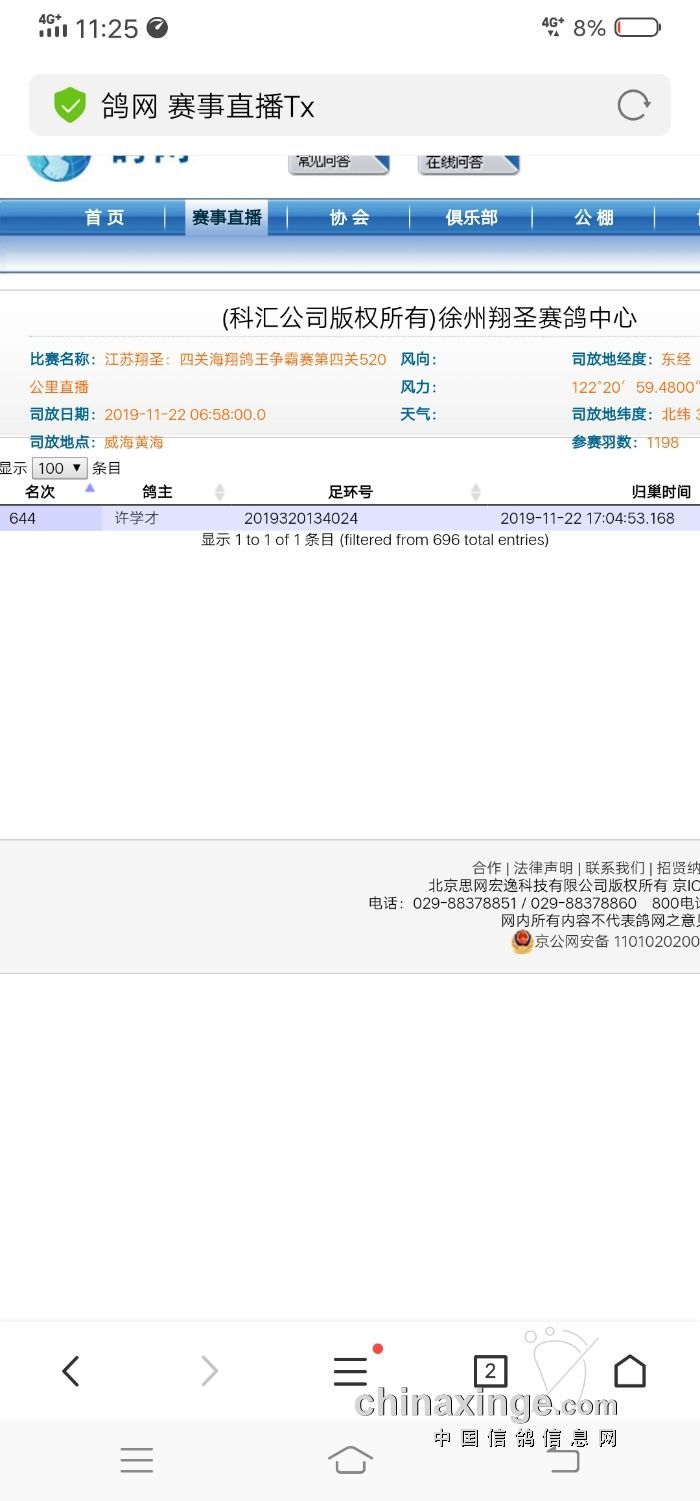Viewport: 700px width, 1501px height.
Task: Tap the green security shield icon
Action: tap(70, 105)
